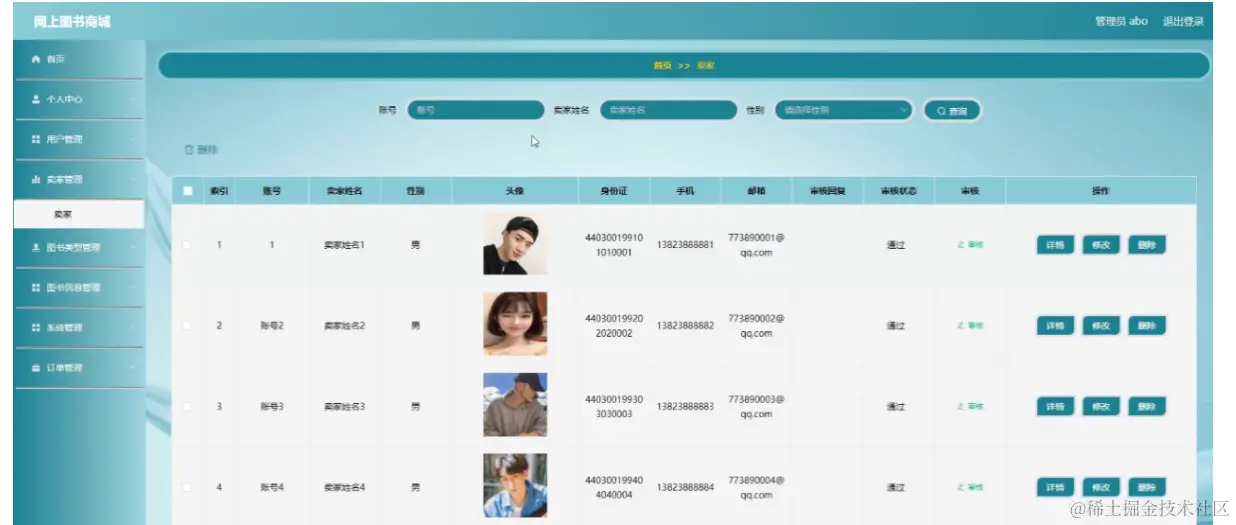Click the grid icon beside 图书信息管理
The height and width of the screenshot is (525, 1236).
(x=36, y=288)
